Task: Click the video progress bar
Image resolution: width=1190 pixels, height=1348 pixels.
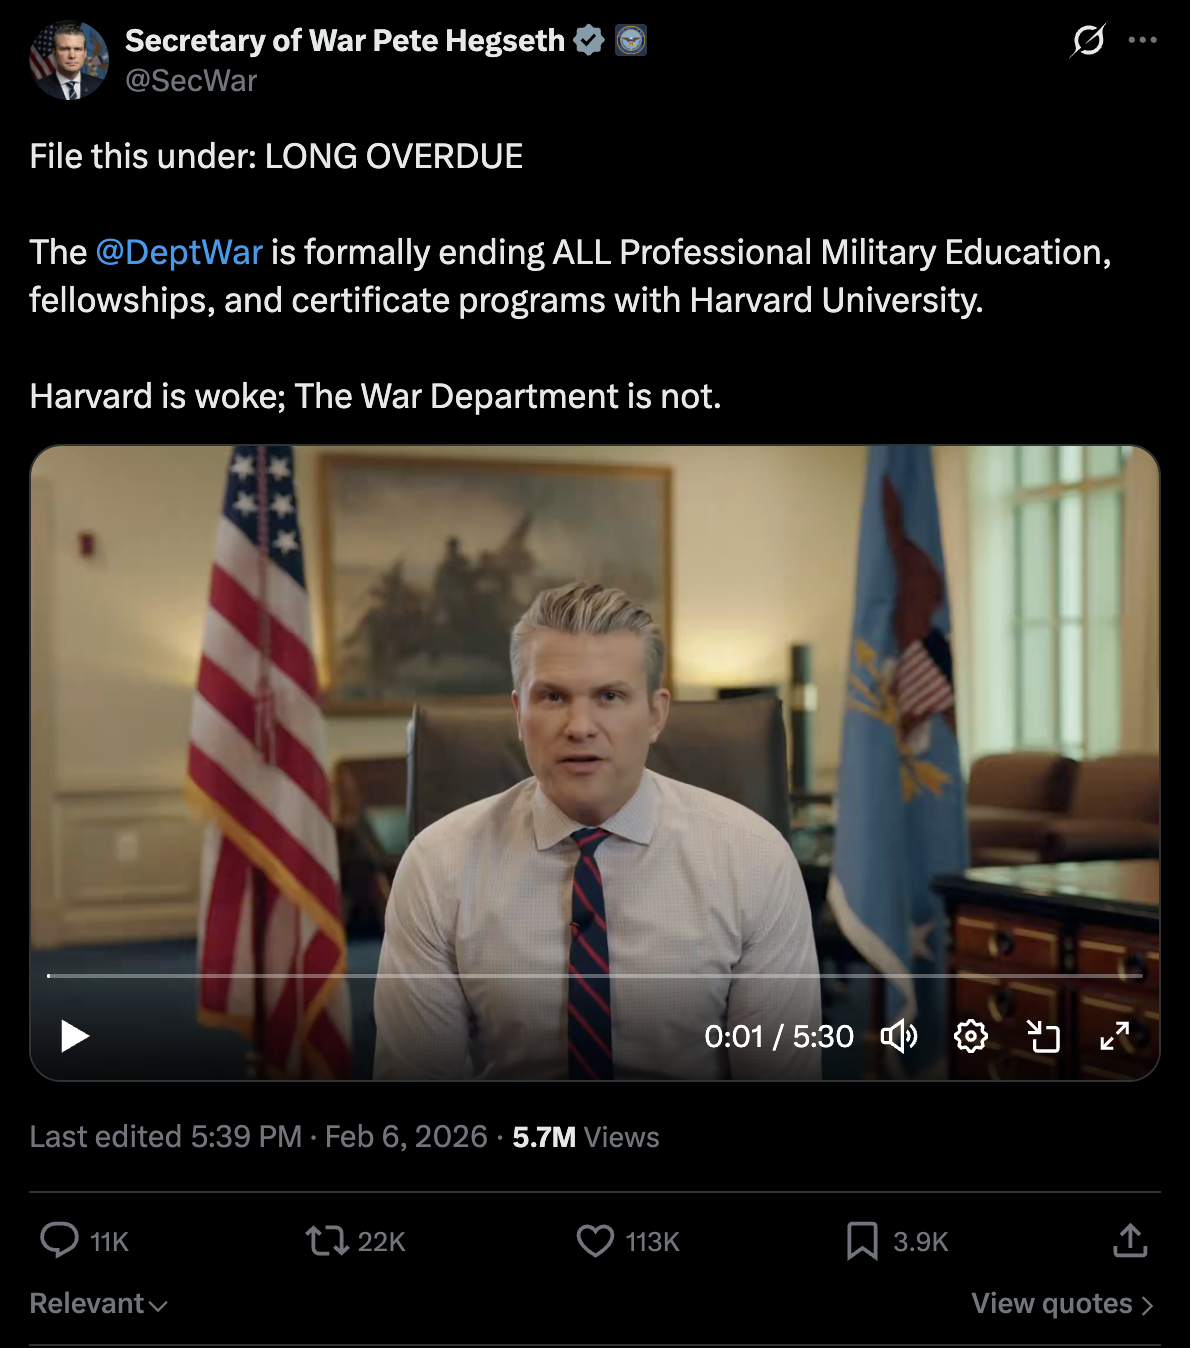Action: coord(595,975)
